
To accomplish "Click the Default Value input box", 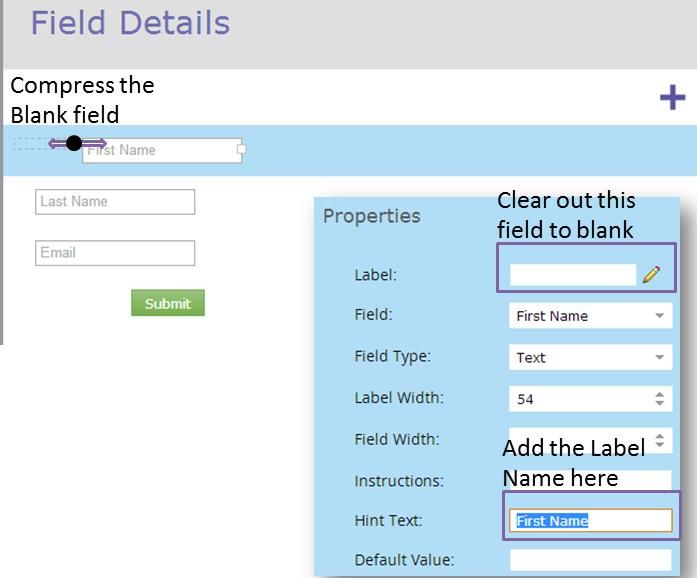I will [x=590, y=560].
